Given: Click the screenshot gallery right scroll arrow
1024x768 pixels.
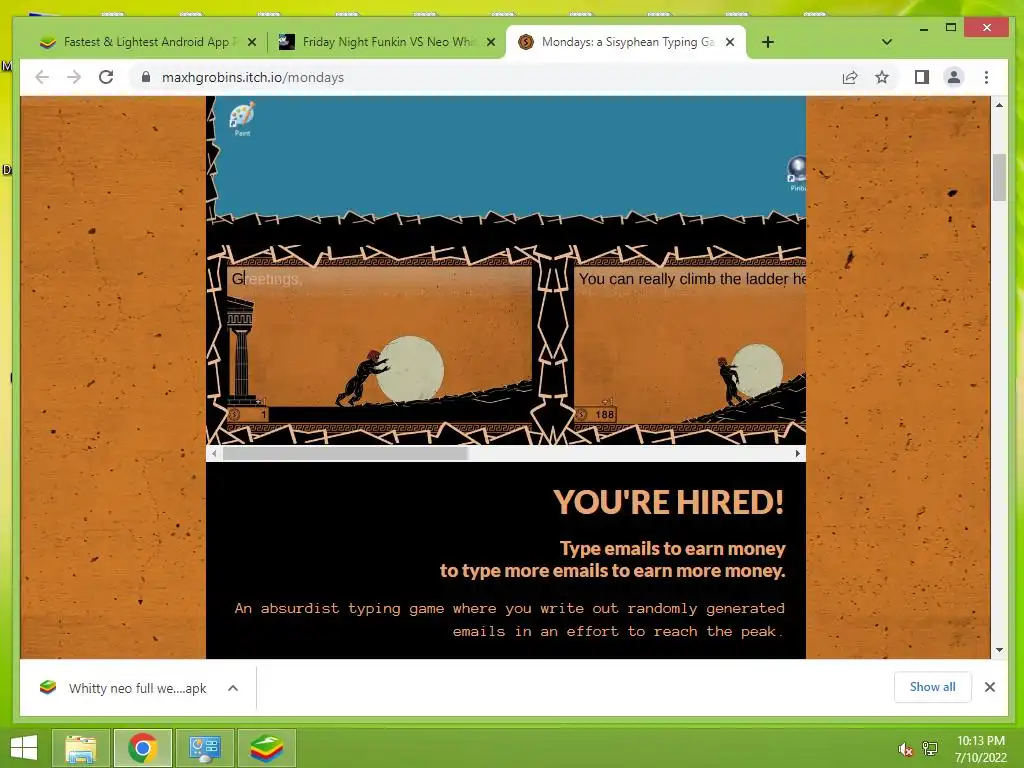Looking at the screenshot, I should 797,453.
